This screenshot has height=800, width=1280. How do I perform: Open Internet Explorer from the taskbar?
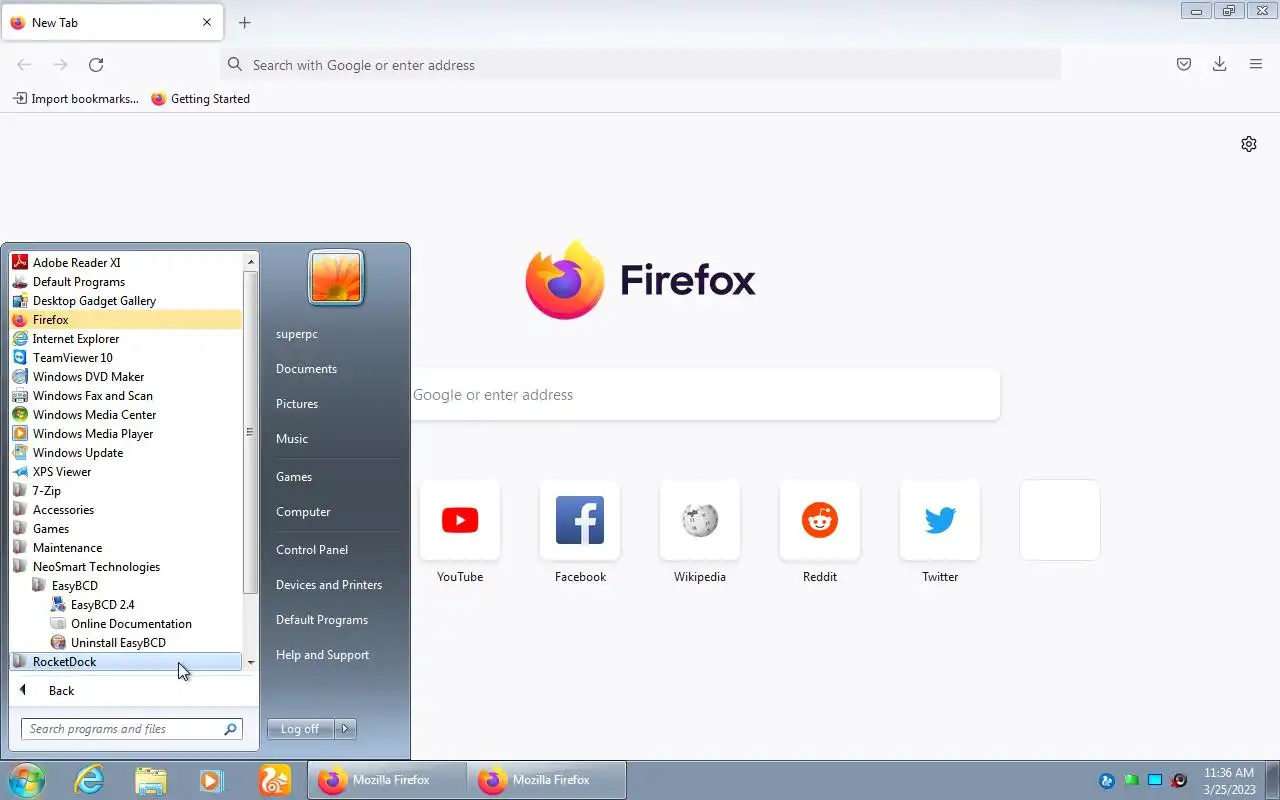click(89, 780)
